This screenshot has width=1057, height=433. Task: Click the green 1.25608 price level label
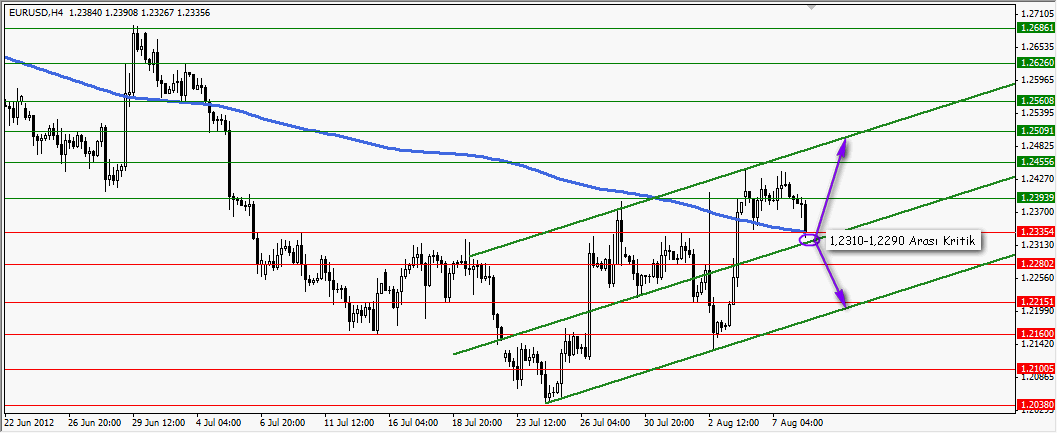click(x=1037, y=100)
